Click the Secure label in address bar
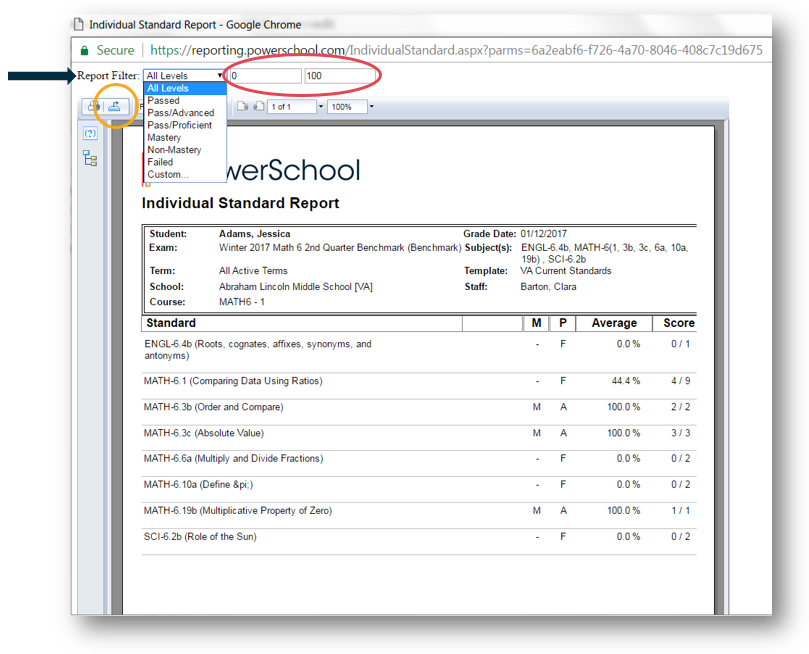Viewport: 809px width, 654px height. [x=115, y=50]
